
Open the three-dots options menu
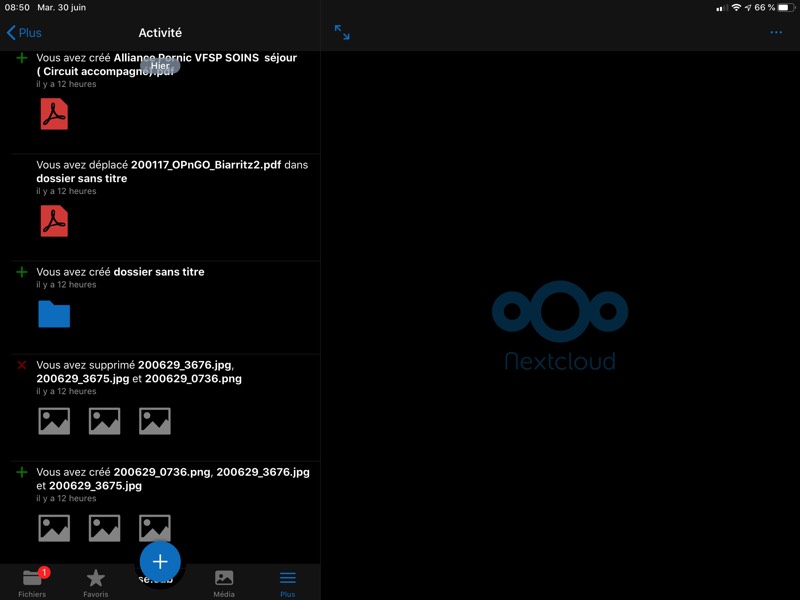click(776, 33)
